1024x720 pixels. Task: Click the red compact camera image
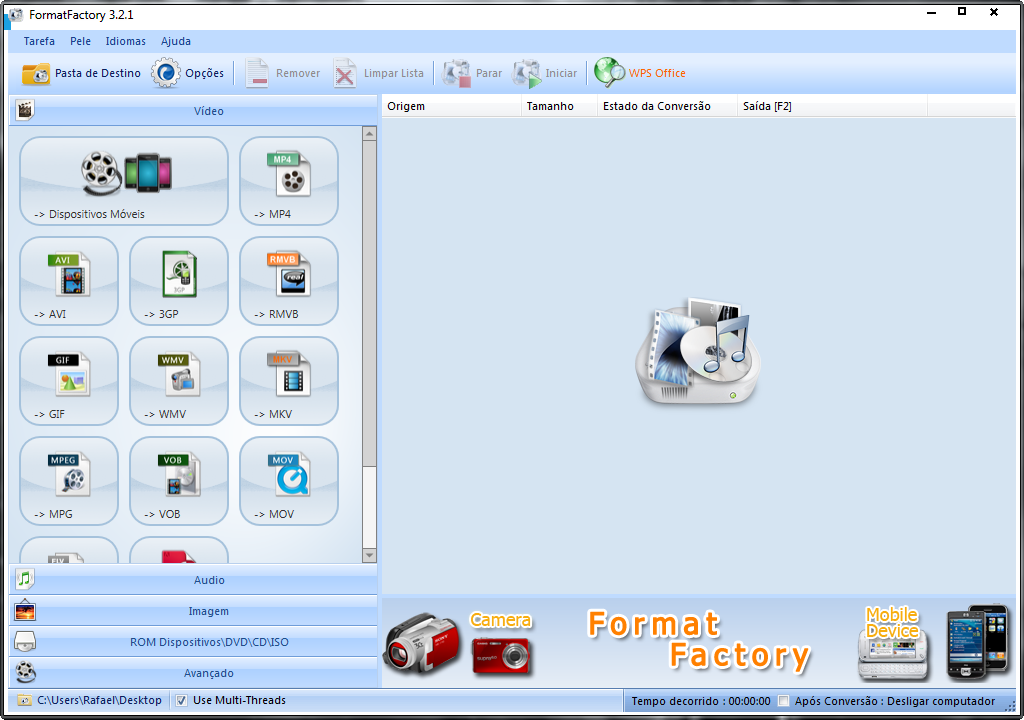[501, 655]
